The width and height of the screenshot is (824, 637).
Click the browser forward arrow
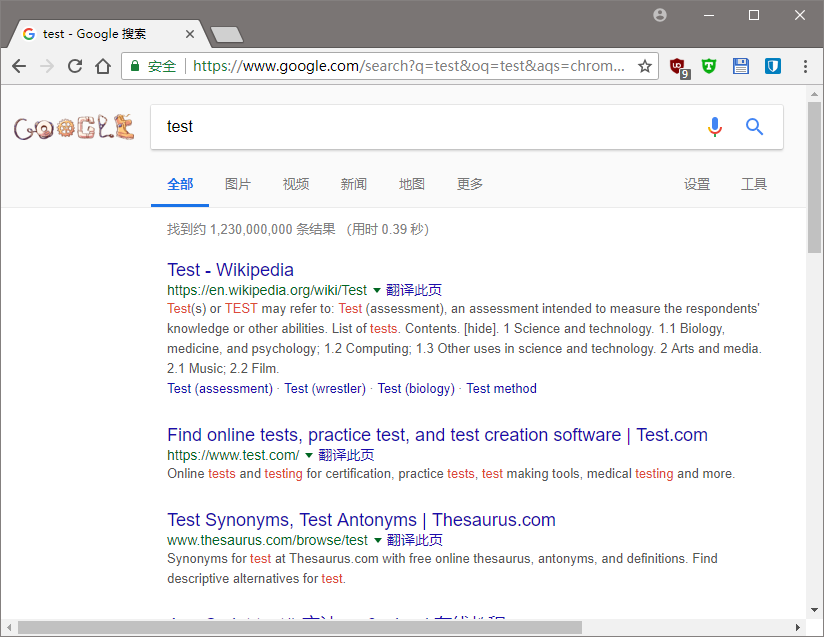pyautogui.click(x=47, y=66)
